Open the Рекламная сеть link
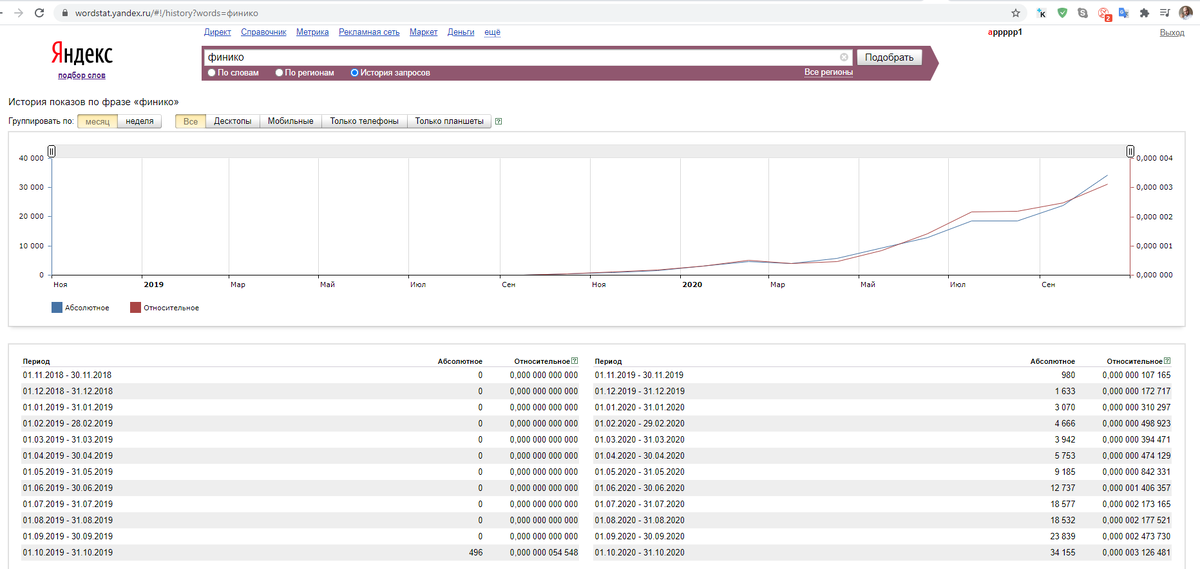The width and height of the screenshot is (1200, 569). tap(369, 32)
